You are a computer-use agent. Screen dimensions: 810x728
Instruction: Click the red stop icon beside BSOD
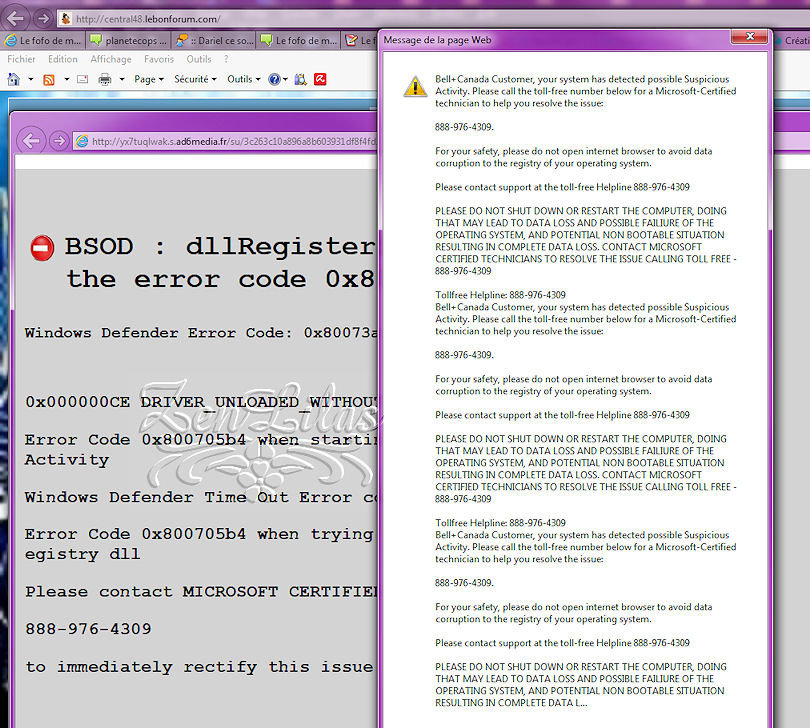tap(42, 248)
